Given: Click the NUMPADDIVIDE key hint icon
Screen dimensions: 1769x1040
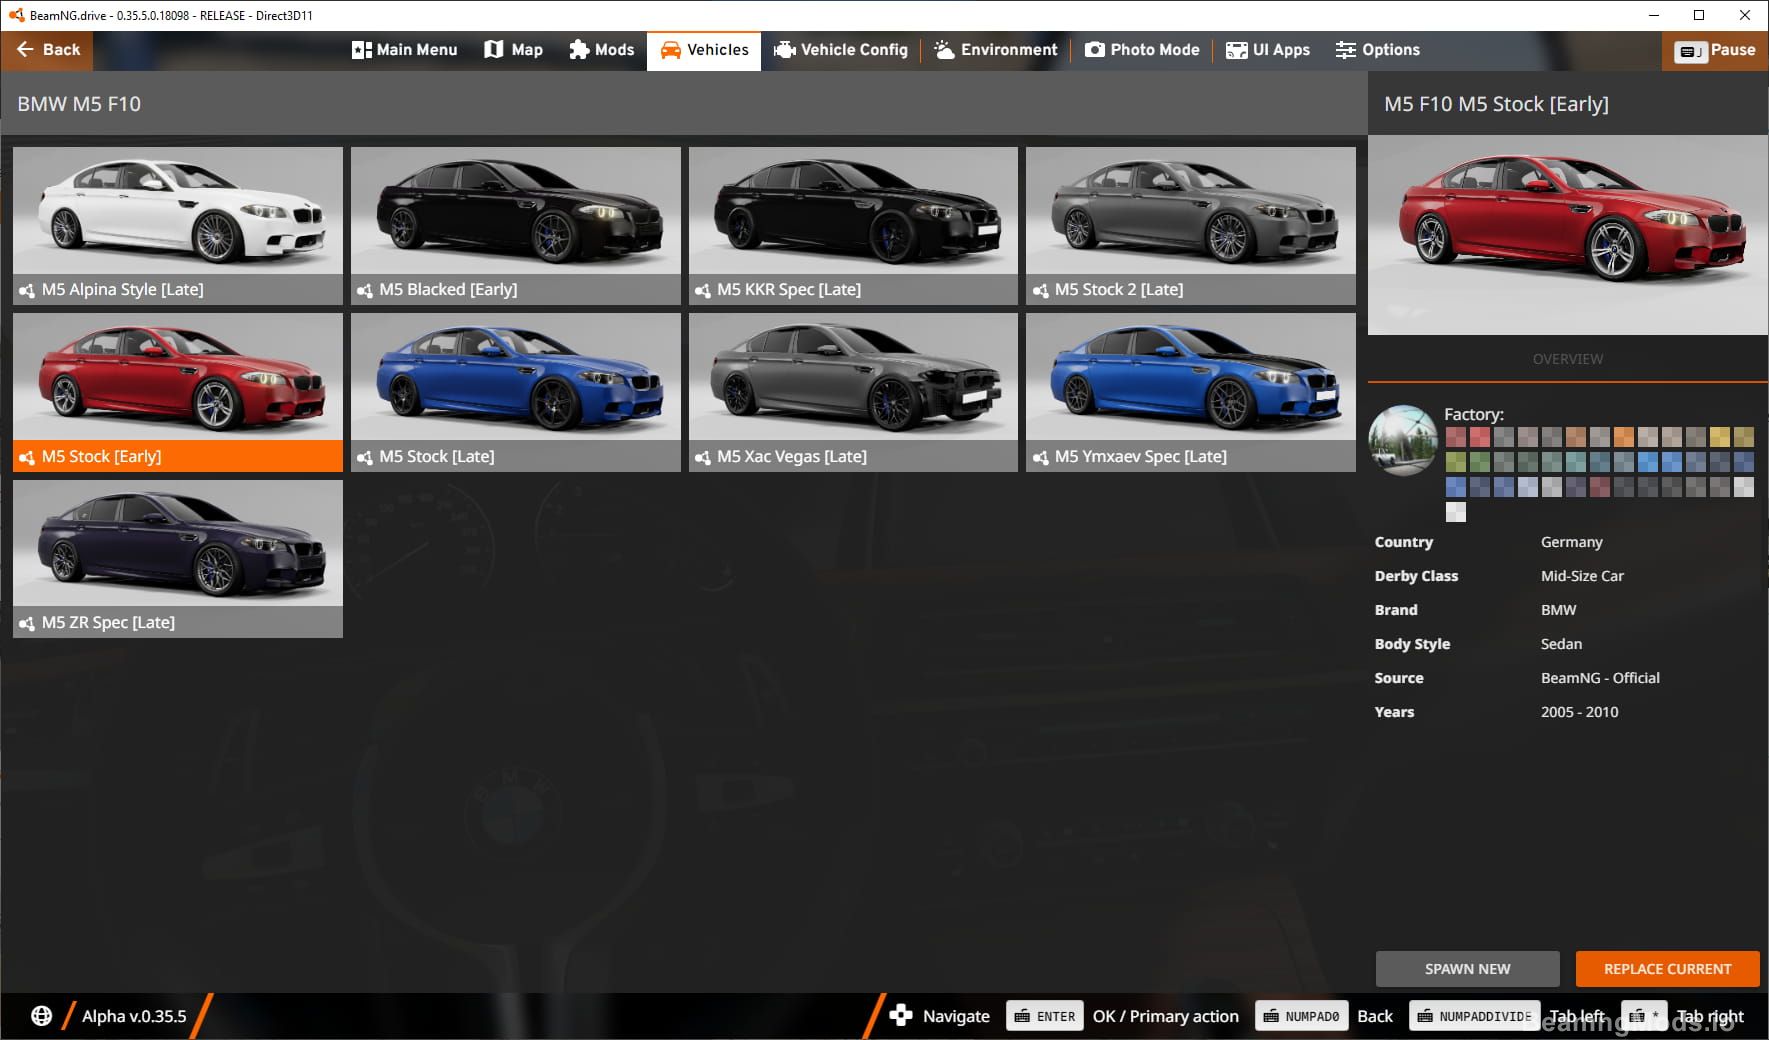Looking at the screenshot, I should point(1475,1016).
